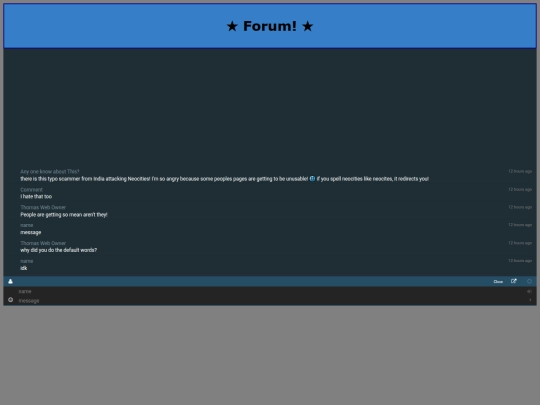Click timestamp on the typo scammer post
540x405 pixels.
(520, 171)
